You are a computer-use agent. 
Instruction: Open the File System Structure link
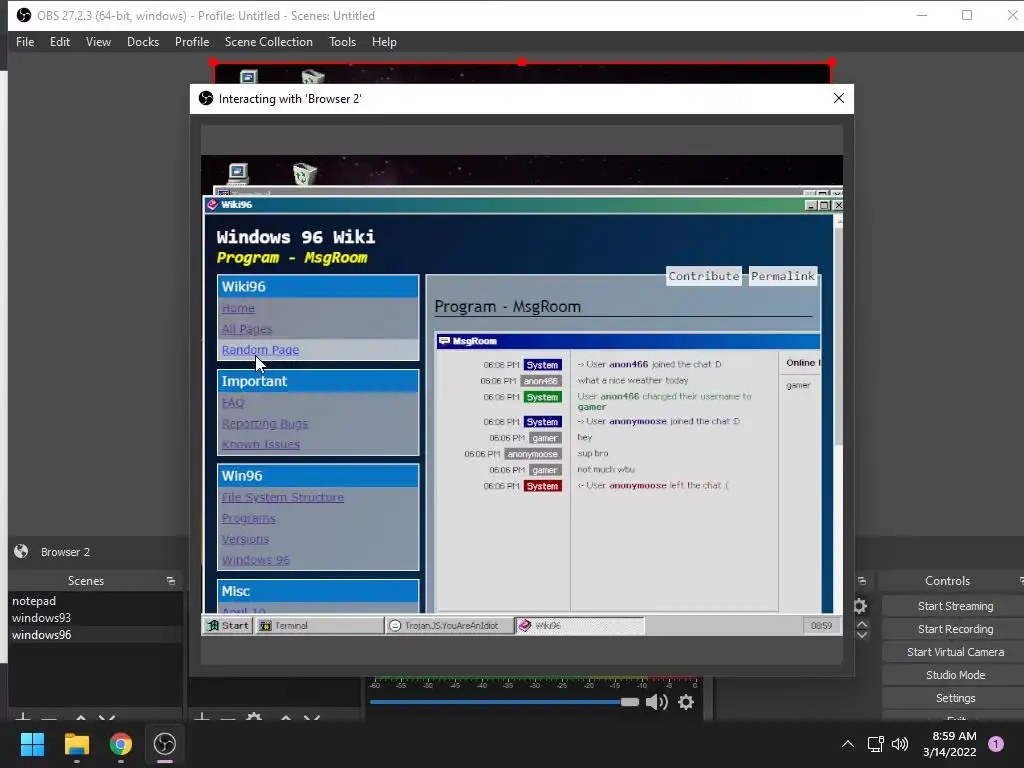[283, 497]
